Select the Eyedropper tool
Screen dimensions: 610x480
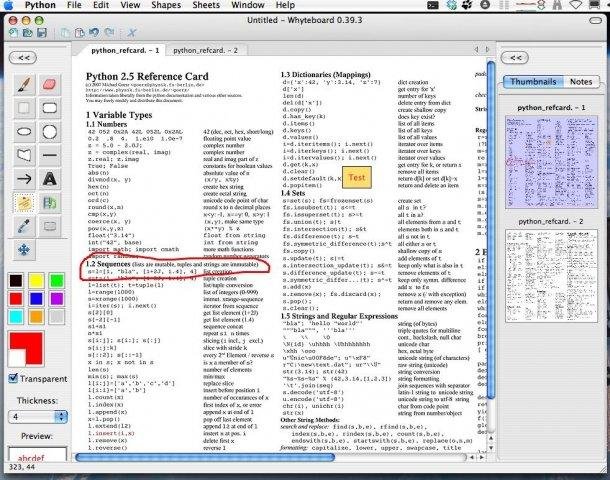click(24, 226)
